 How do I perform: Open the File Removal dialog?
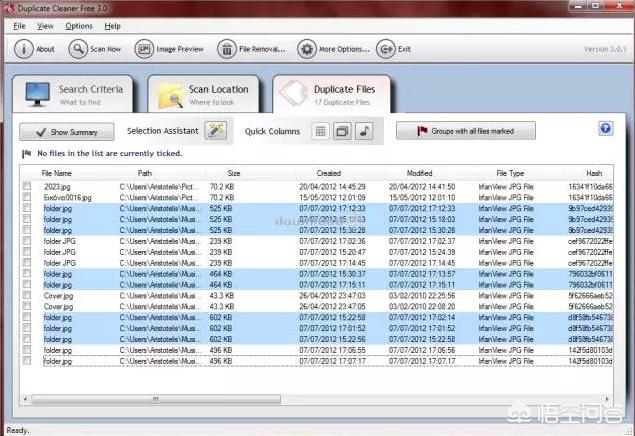[251, 49]
